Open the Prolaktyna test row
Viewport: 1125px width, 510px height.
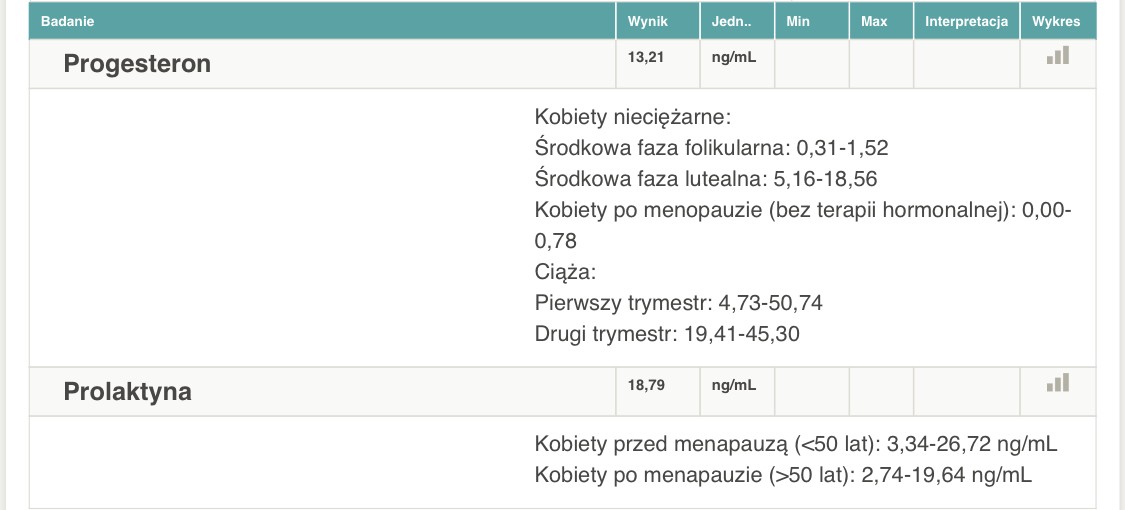click(127, 391)
